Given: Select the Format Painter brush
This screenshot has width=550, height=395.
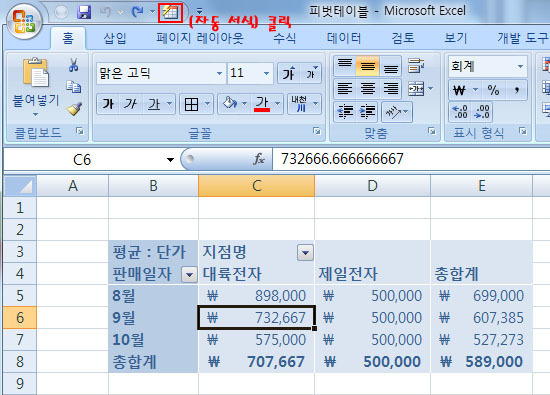Looking at the screenshot, I should tap(74, 109).
